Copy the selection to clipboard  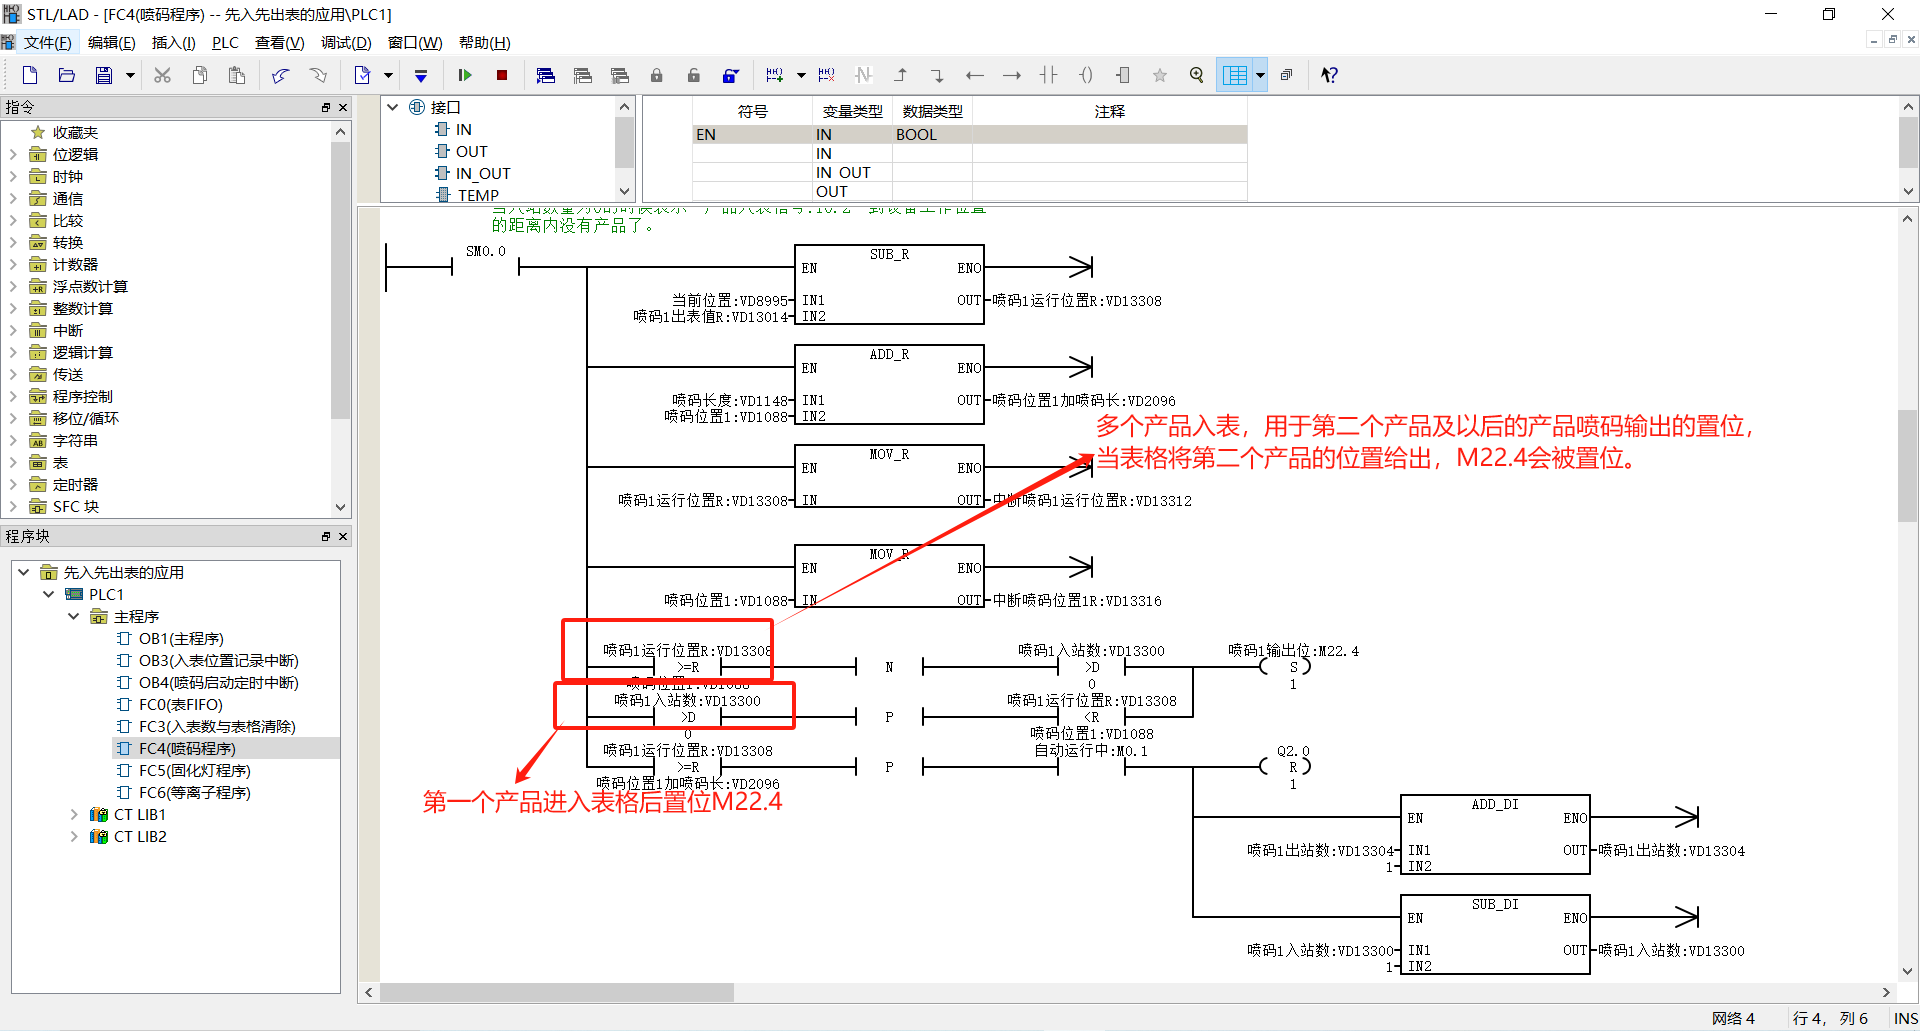tap(200, 75)
